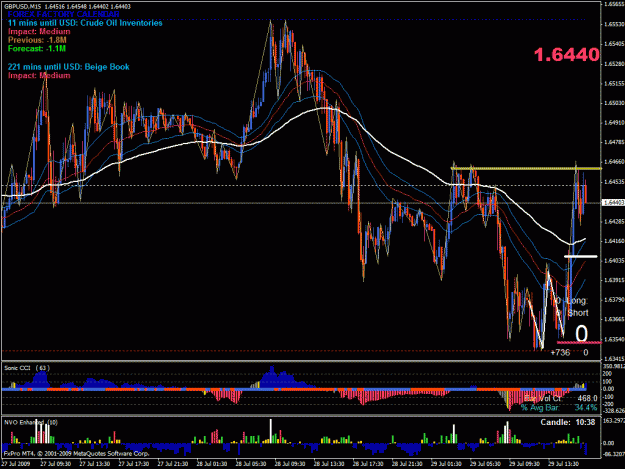The height and width of the screenshot is (469, 625).
Task: Click the 1.63915 price axis label
Action: (x=614, y=280)
